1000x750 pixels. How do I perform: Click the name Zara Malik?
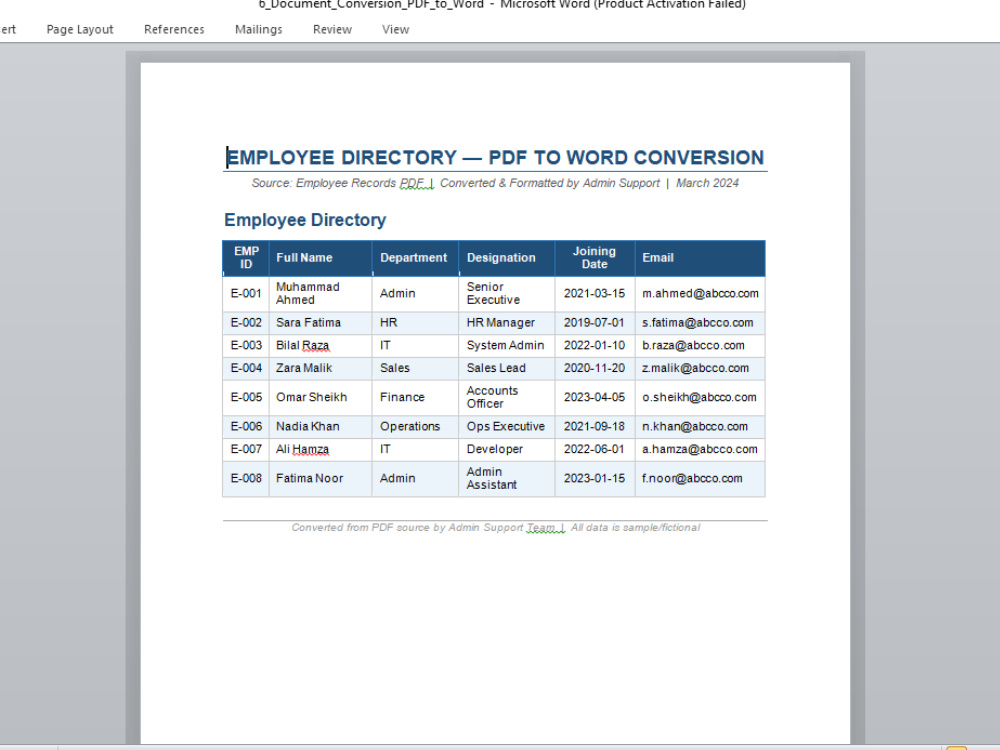coord(304,368)
